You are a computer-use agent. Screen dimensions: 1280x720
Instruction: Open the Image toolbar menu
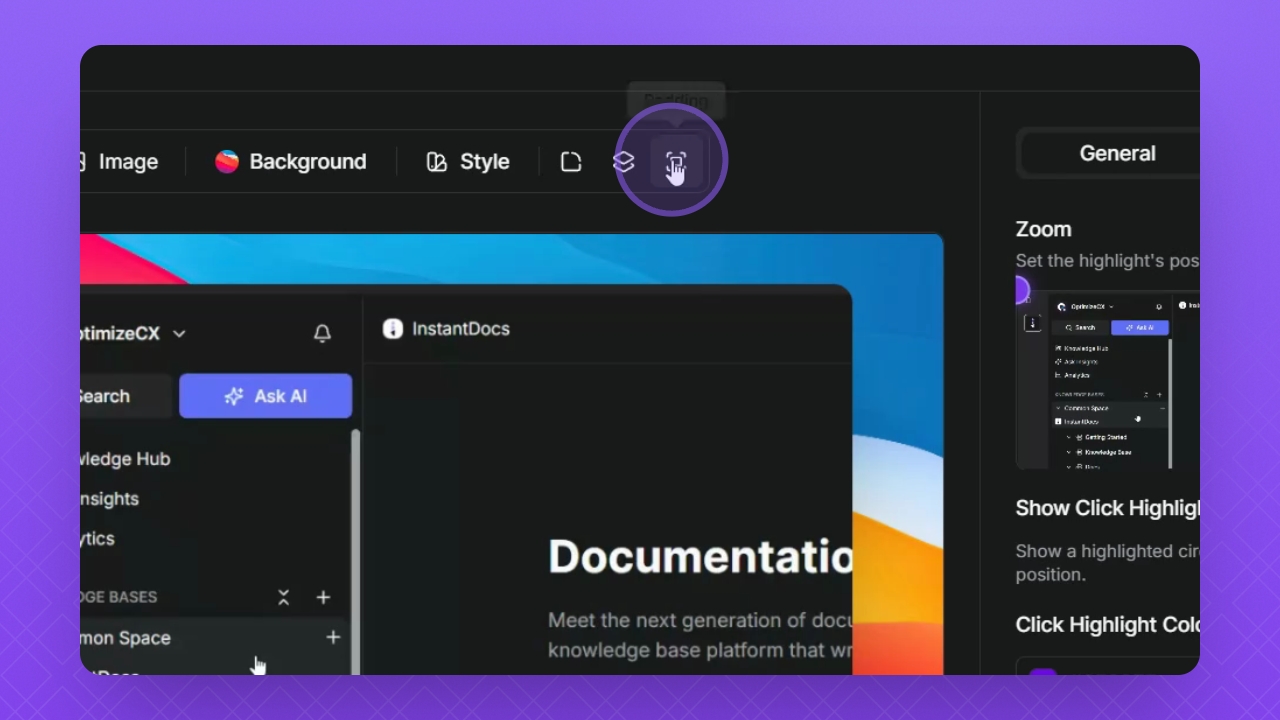[119, 161]
